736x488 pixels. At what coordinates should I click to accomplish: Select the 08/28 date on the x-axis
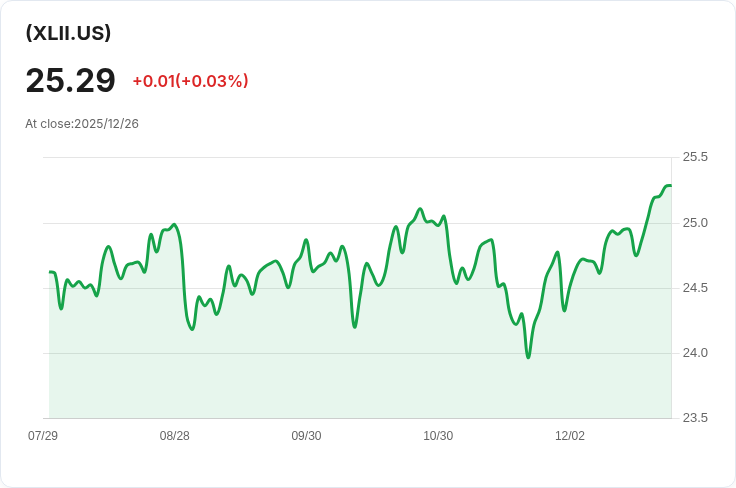[175, 436]
